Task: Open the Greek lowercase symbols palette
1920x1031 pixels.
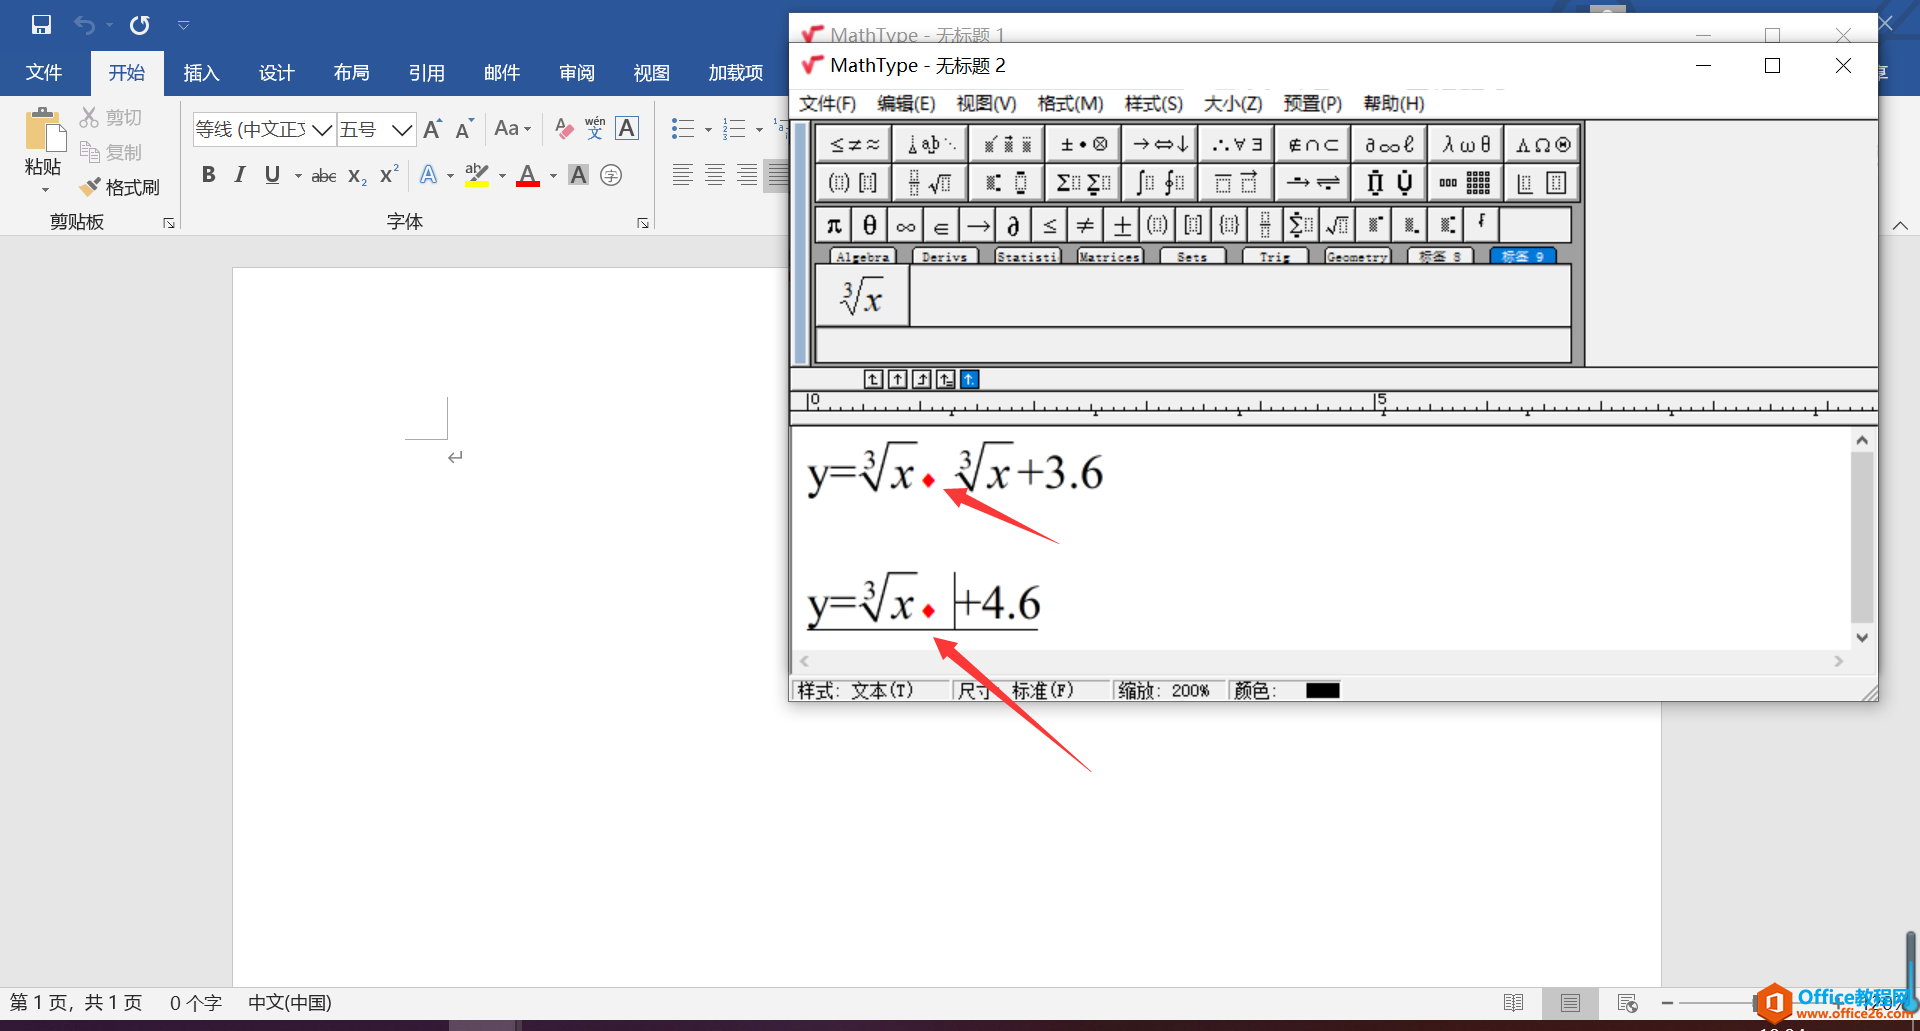Action: point(1465,143)
